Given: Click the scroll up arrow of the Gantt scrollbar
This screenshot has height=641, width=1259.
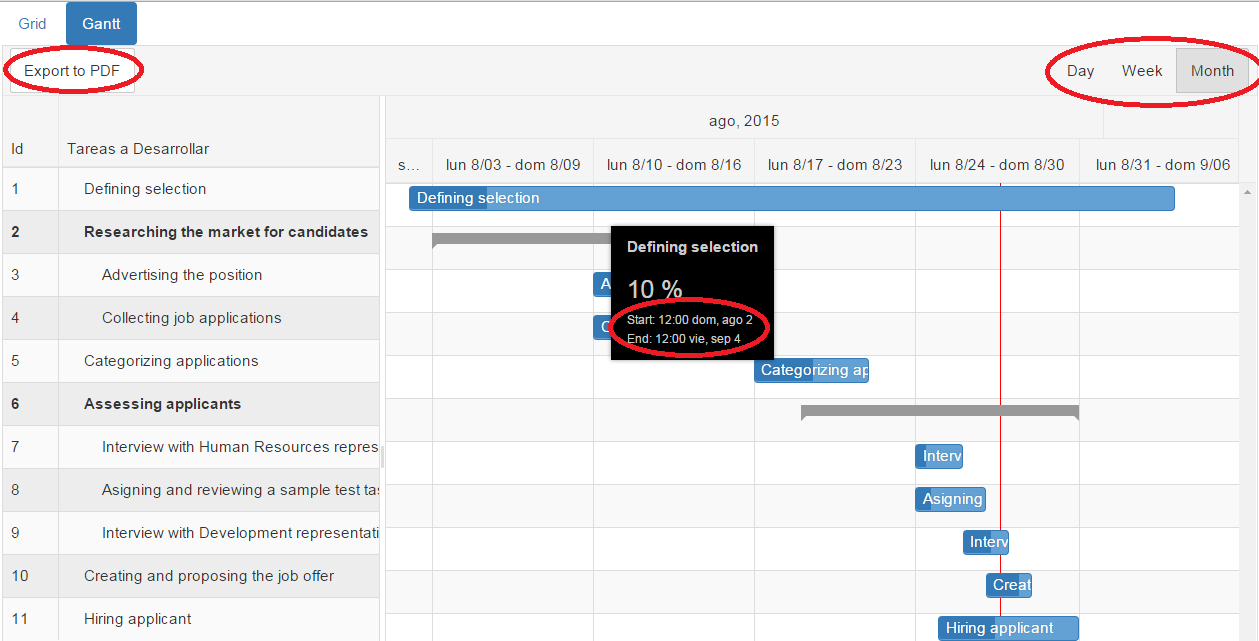Looking at the screenshot, I should 1247,190.
